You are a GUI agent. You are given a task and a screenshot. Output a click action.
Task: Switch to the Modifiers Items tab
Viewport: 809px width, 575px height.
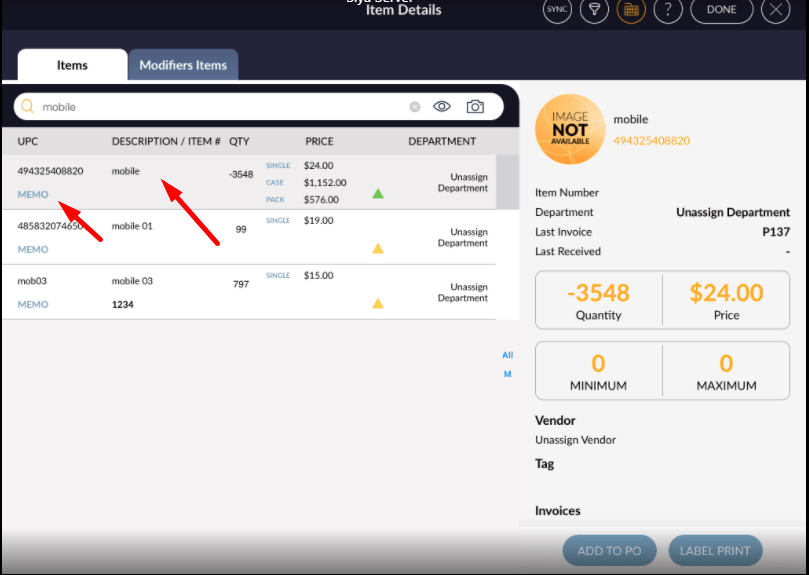183,65
